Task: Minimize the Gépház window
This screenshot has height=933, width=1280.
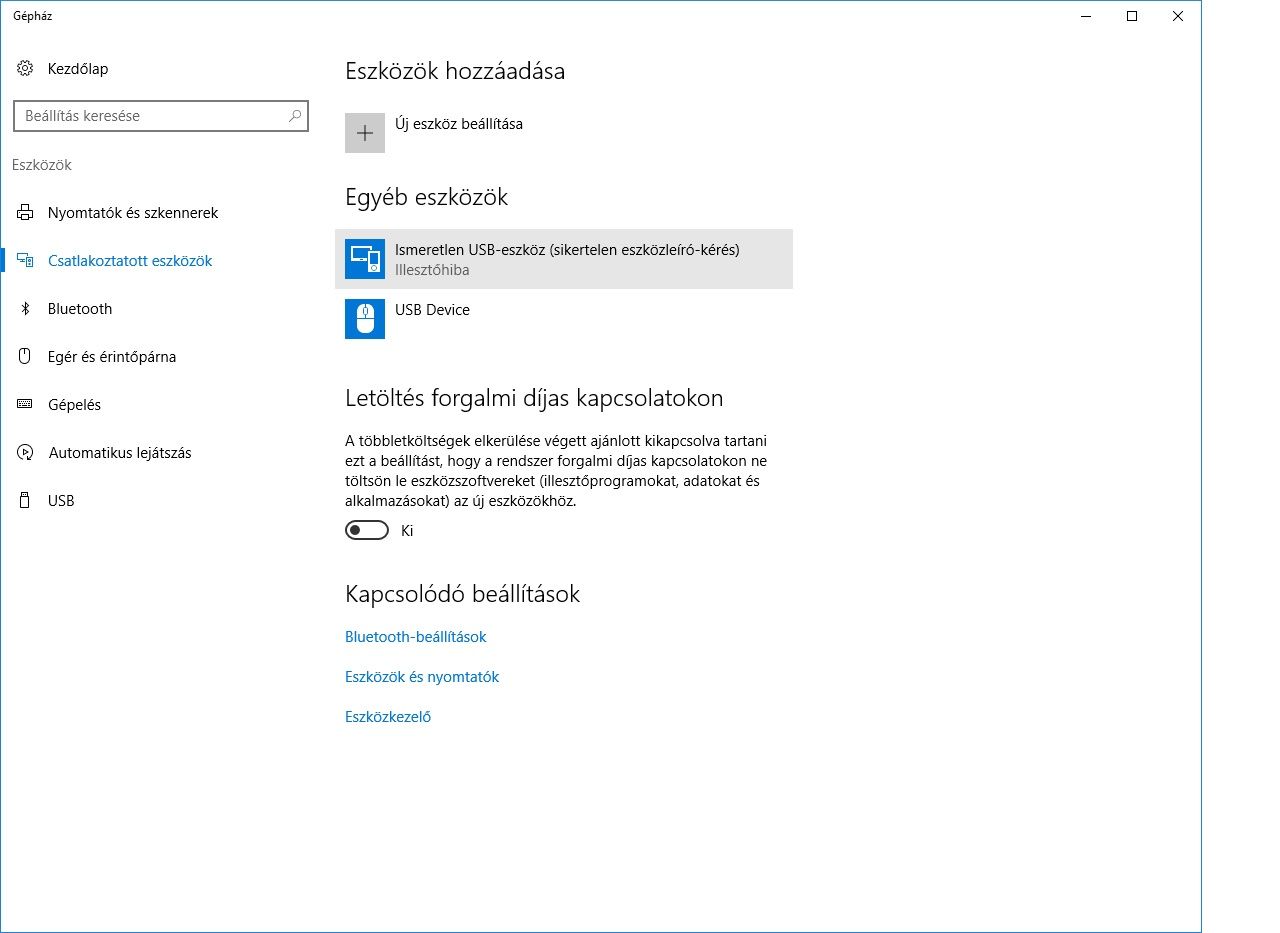Action: click(1086, 15)
